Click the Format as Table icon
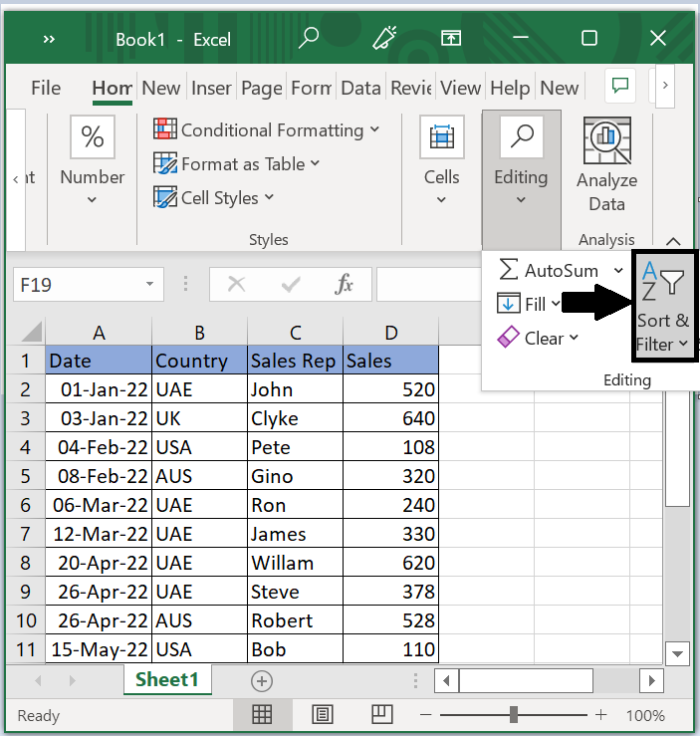 (165, 163)
